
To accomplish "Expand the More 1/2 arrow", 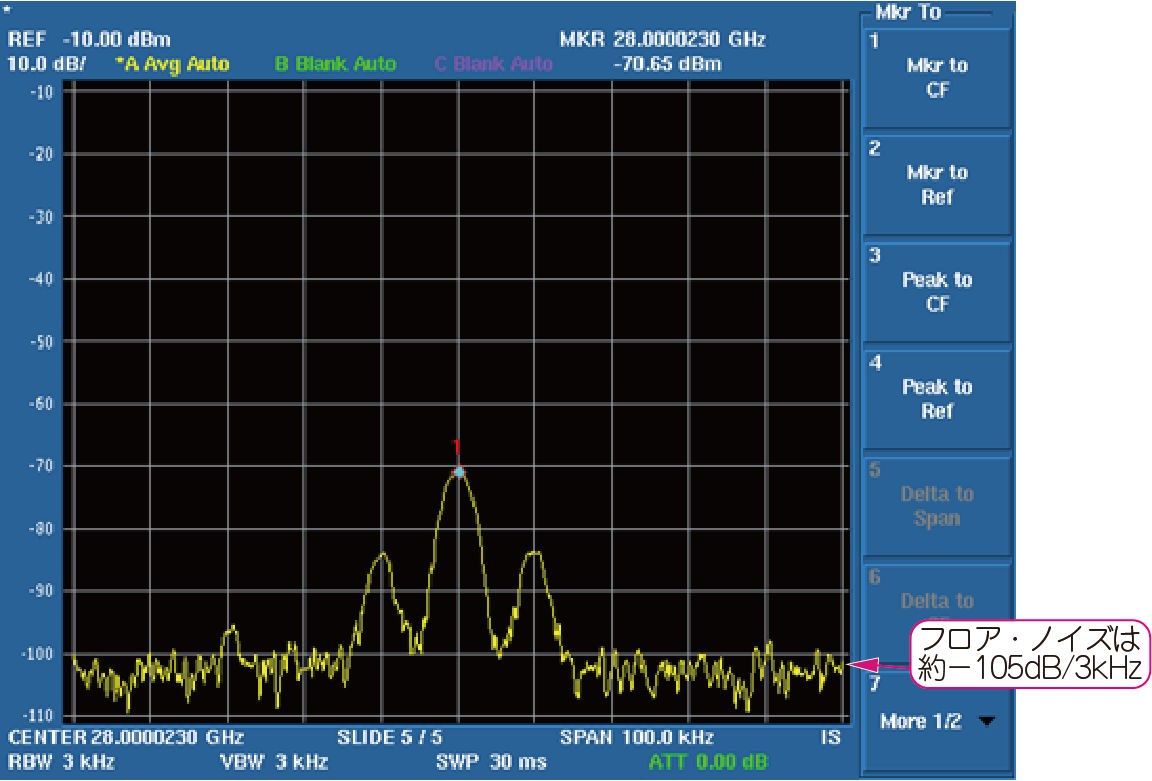I will pyautogui.click(x=988, y=722).
